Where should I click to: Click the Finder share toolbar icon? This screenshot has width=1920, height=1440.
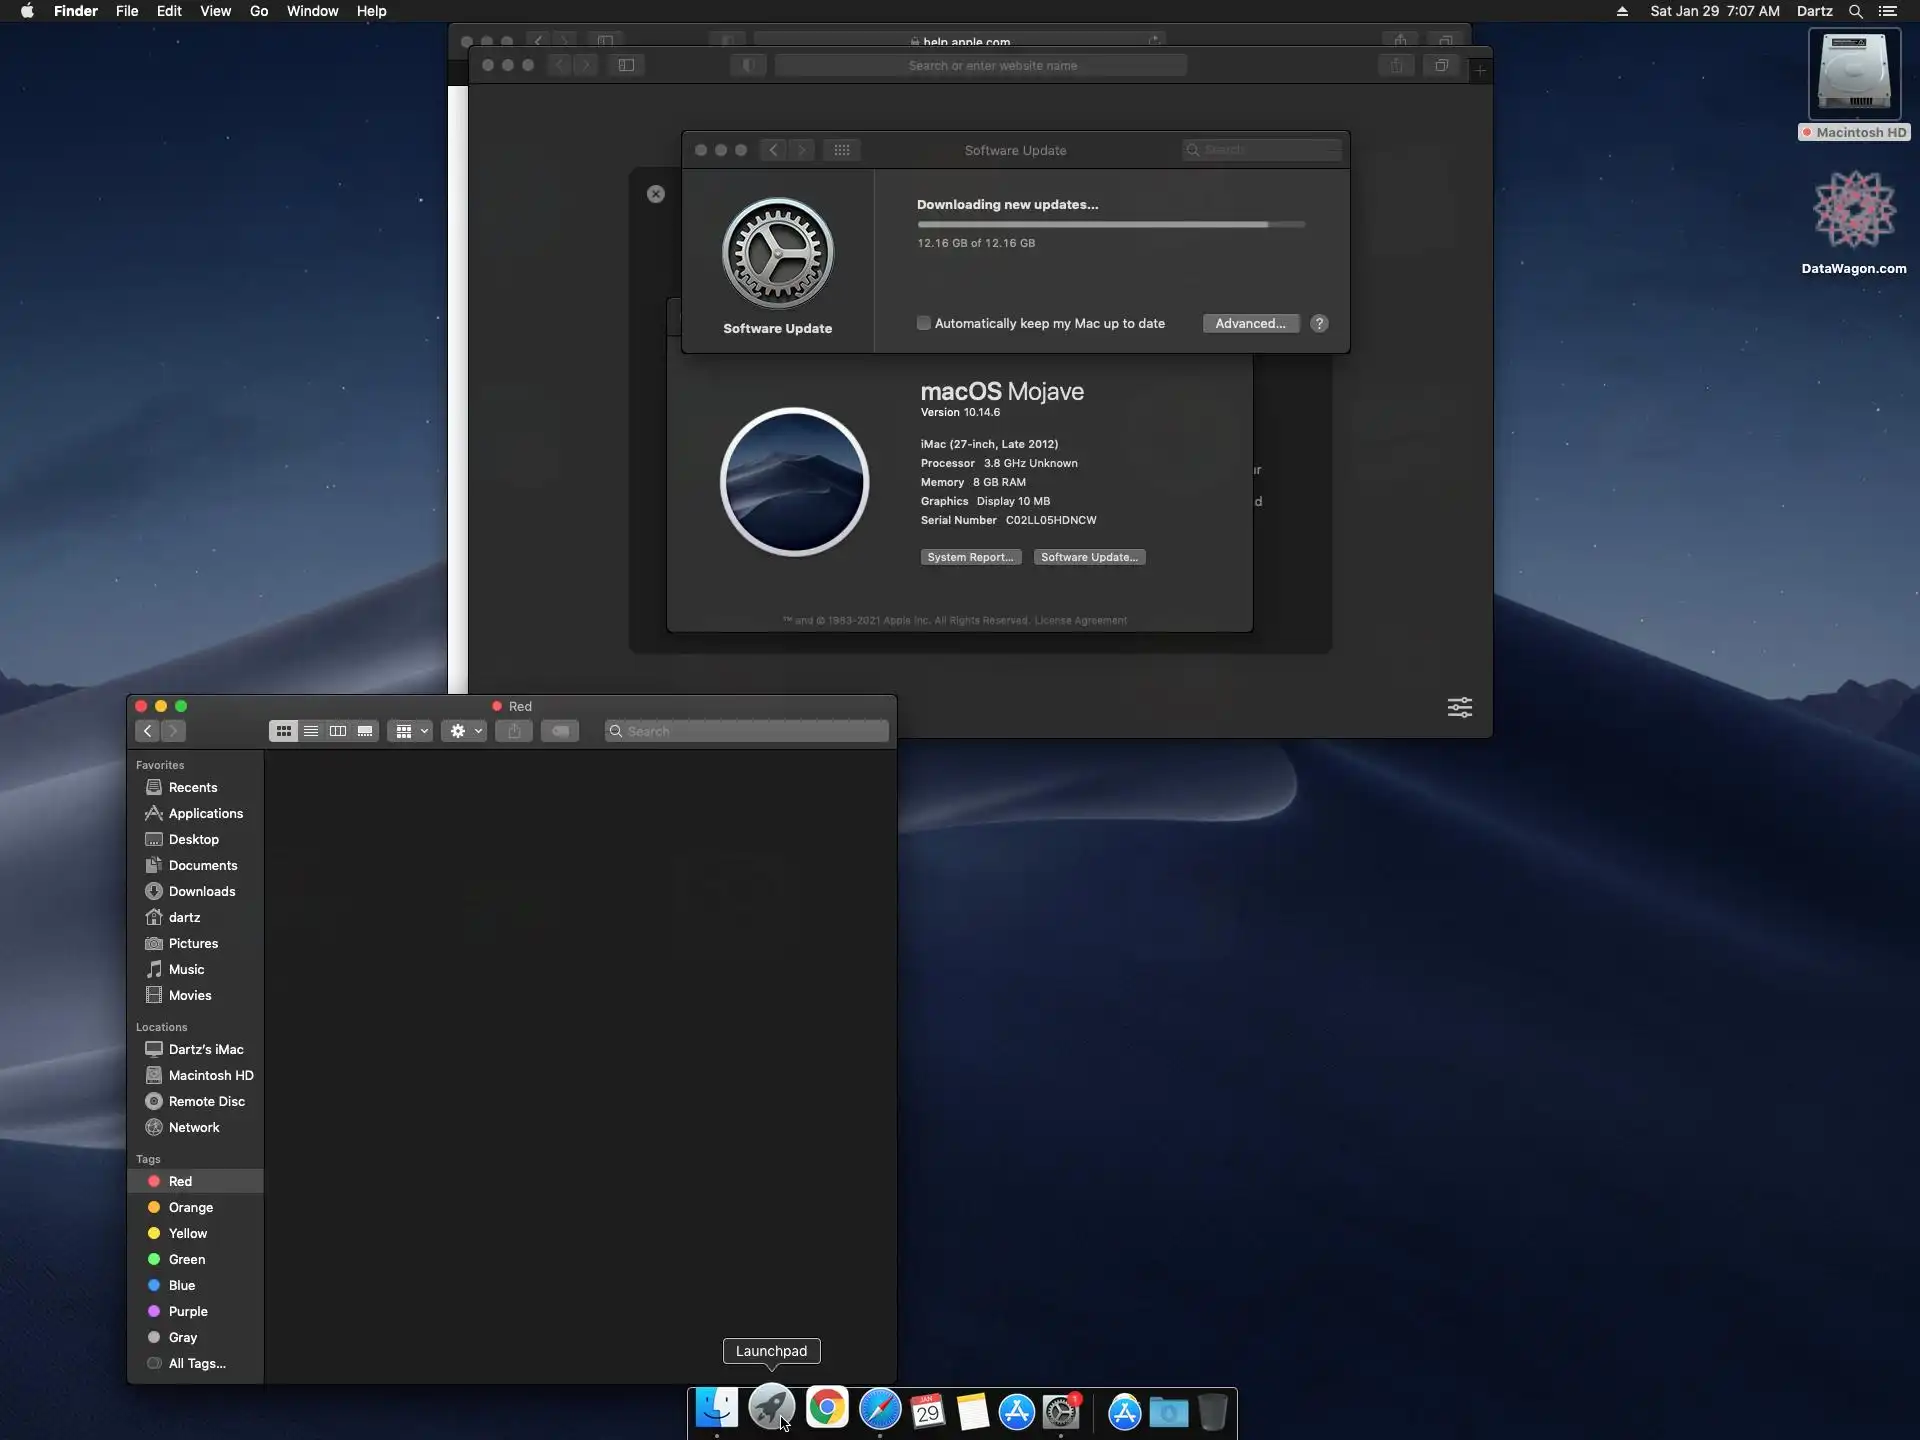(514, 731)
